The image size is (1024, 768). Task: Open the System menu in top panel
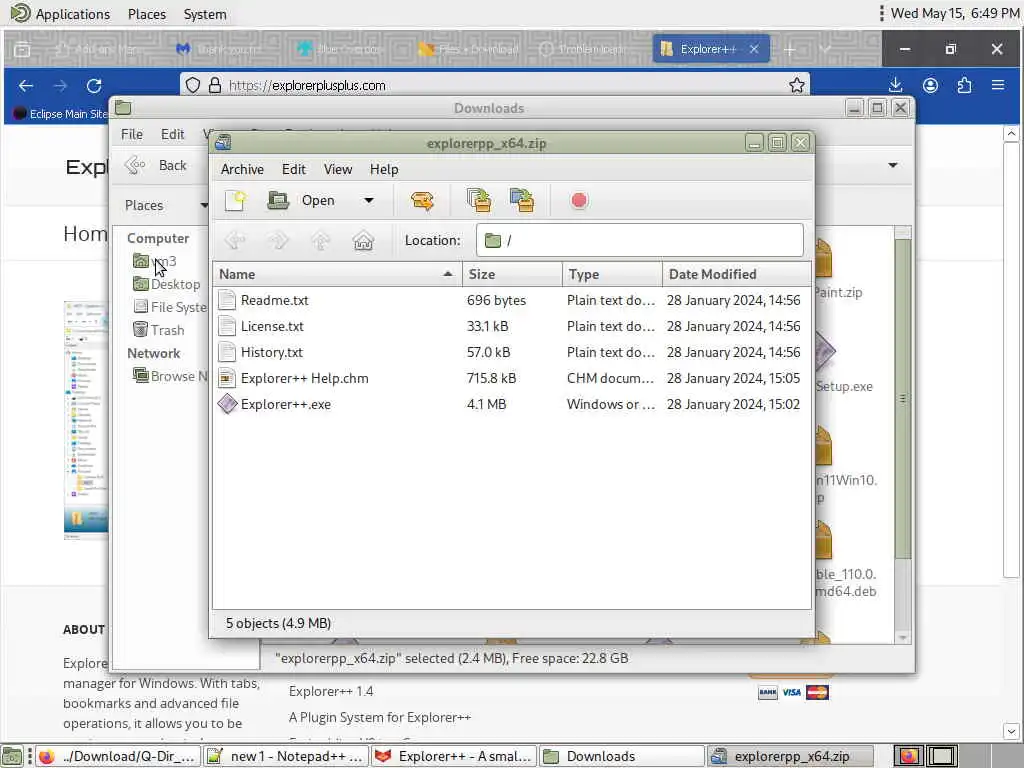click(x=205, y=14)
